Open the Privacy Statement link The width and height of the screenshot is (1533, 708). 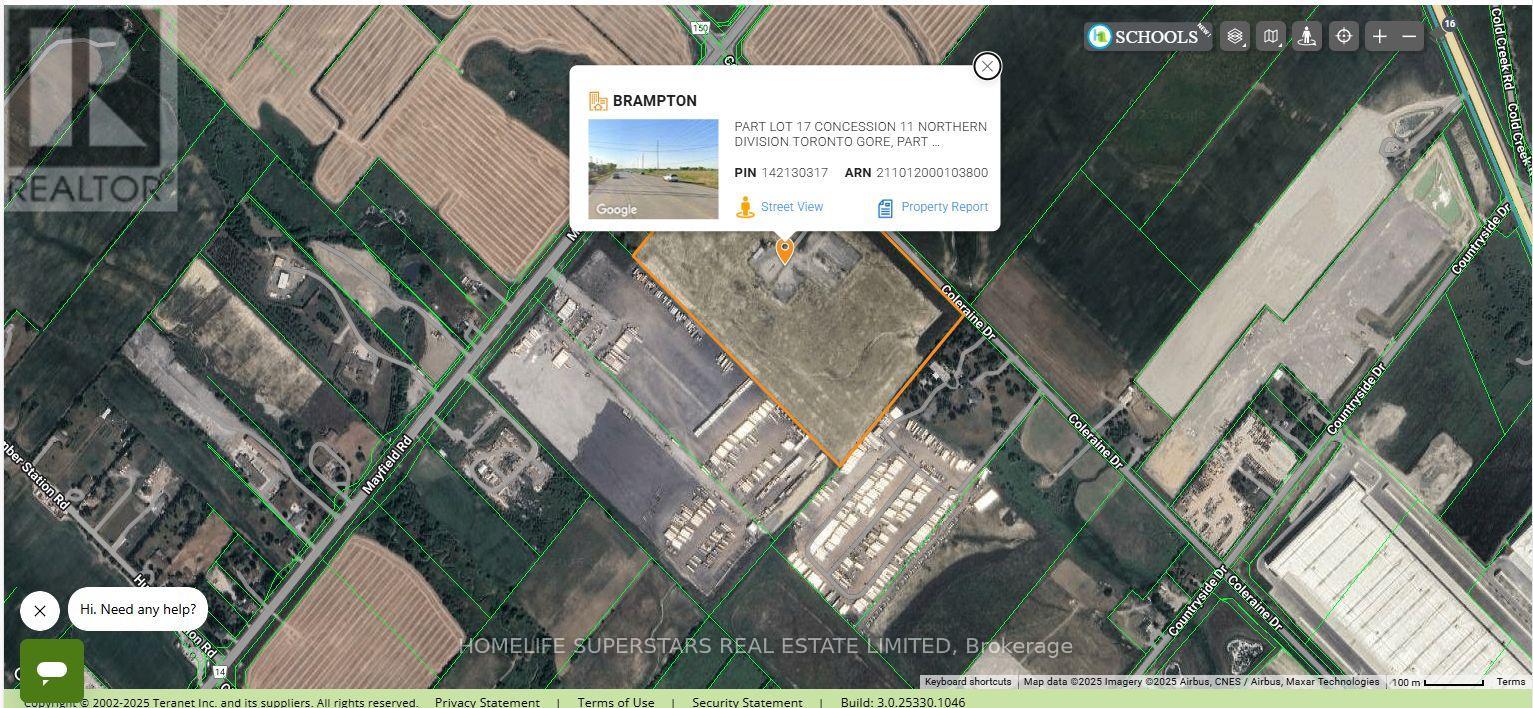pyautogui.click(x=487, y=702)
